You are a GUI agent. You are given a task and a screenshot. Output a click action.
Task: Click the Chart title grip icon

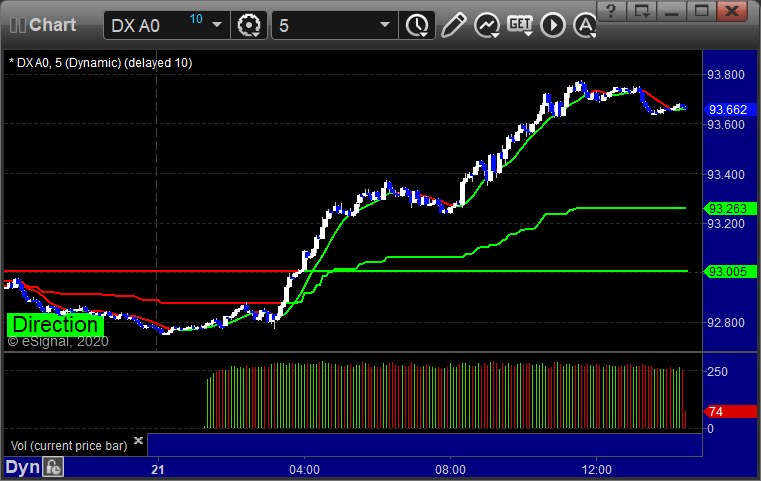coord(18,25)
